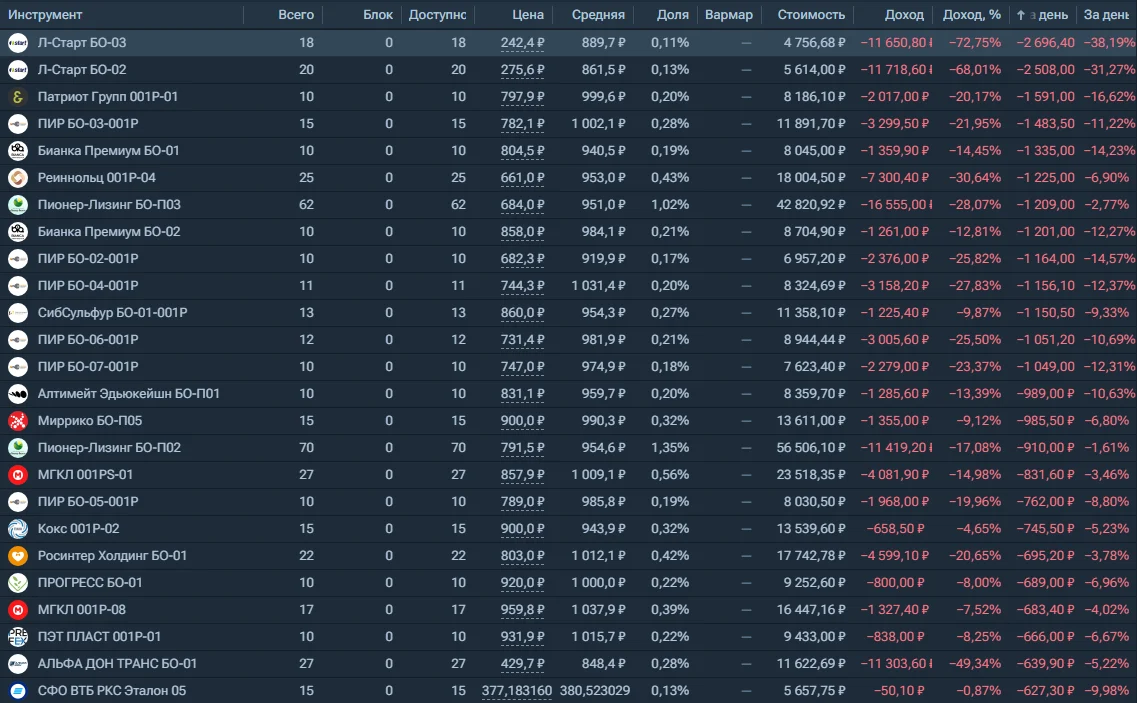Click the ПИР БО-05-001Р logo icon

click(x=17, y=502)
